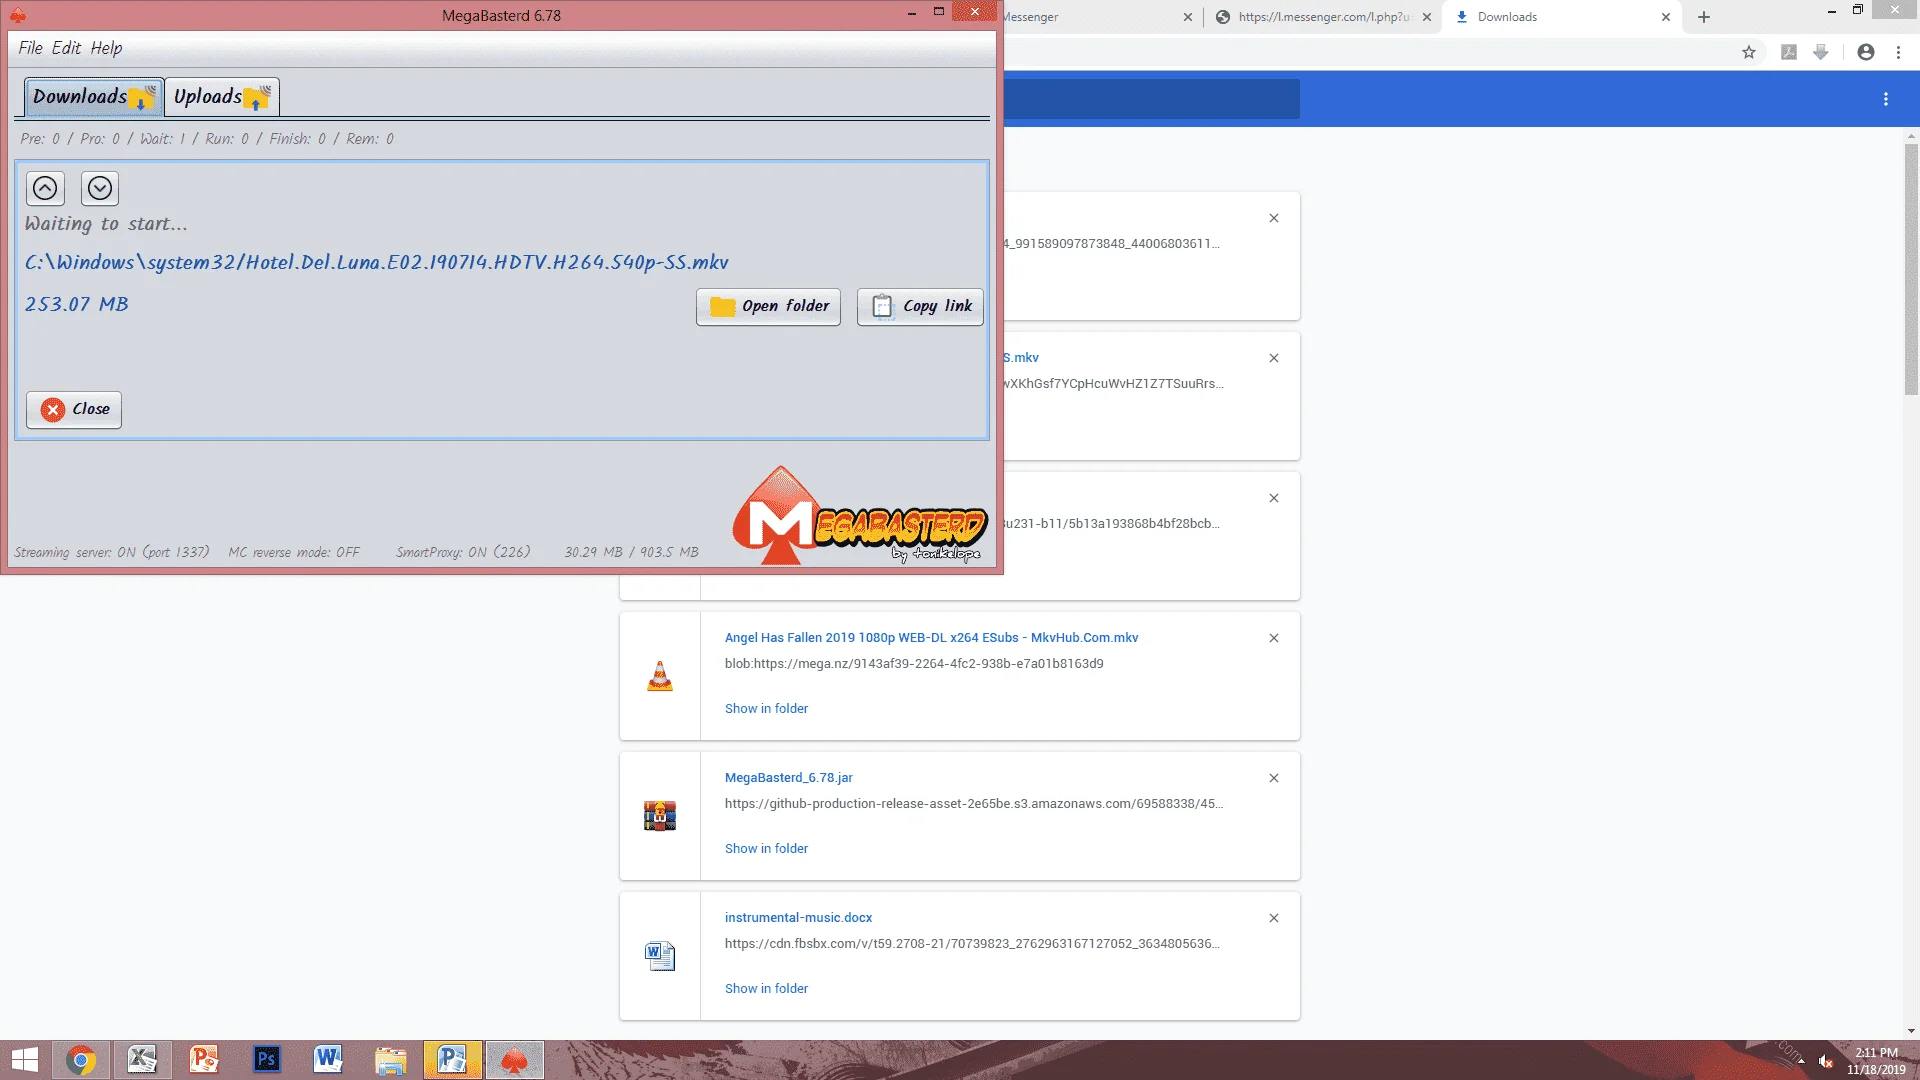Open Chrome from the taskbar
The width and height of the screenshot is (1920, 1080).
pyautogui.click(x=81, y=1060)
